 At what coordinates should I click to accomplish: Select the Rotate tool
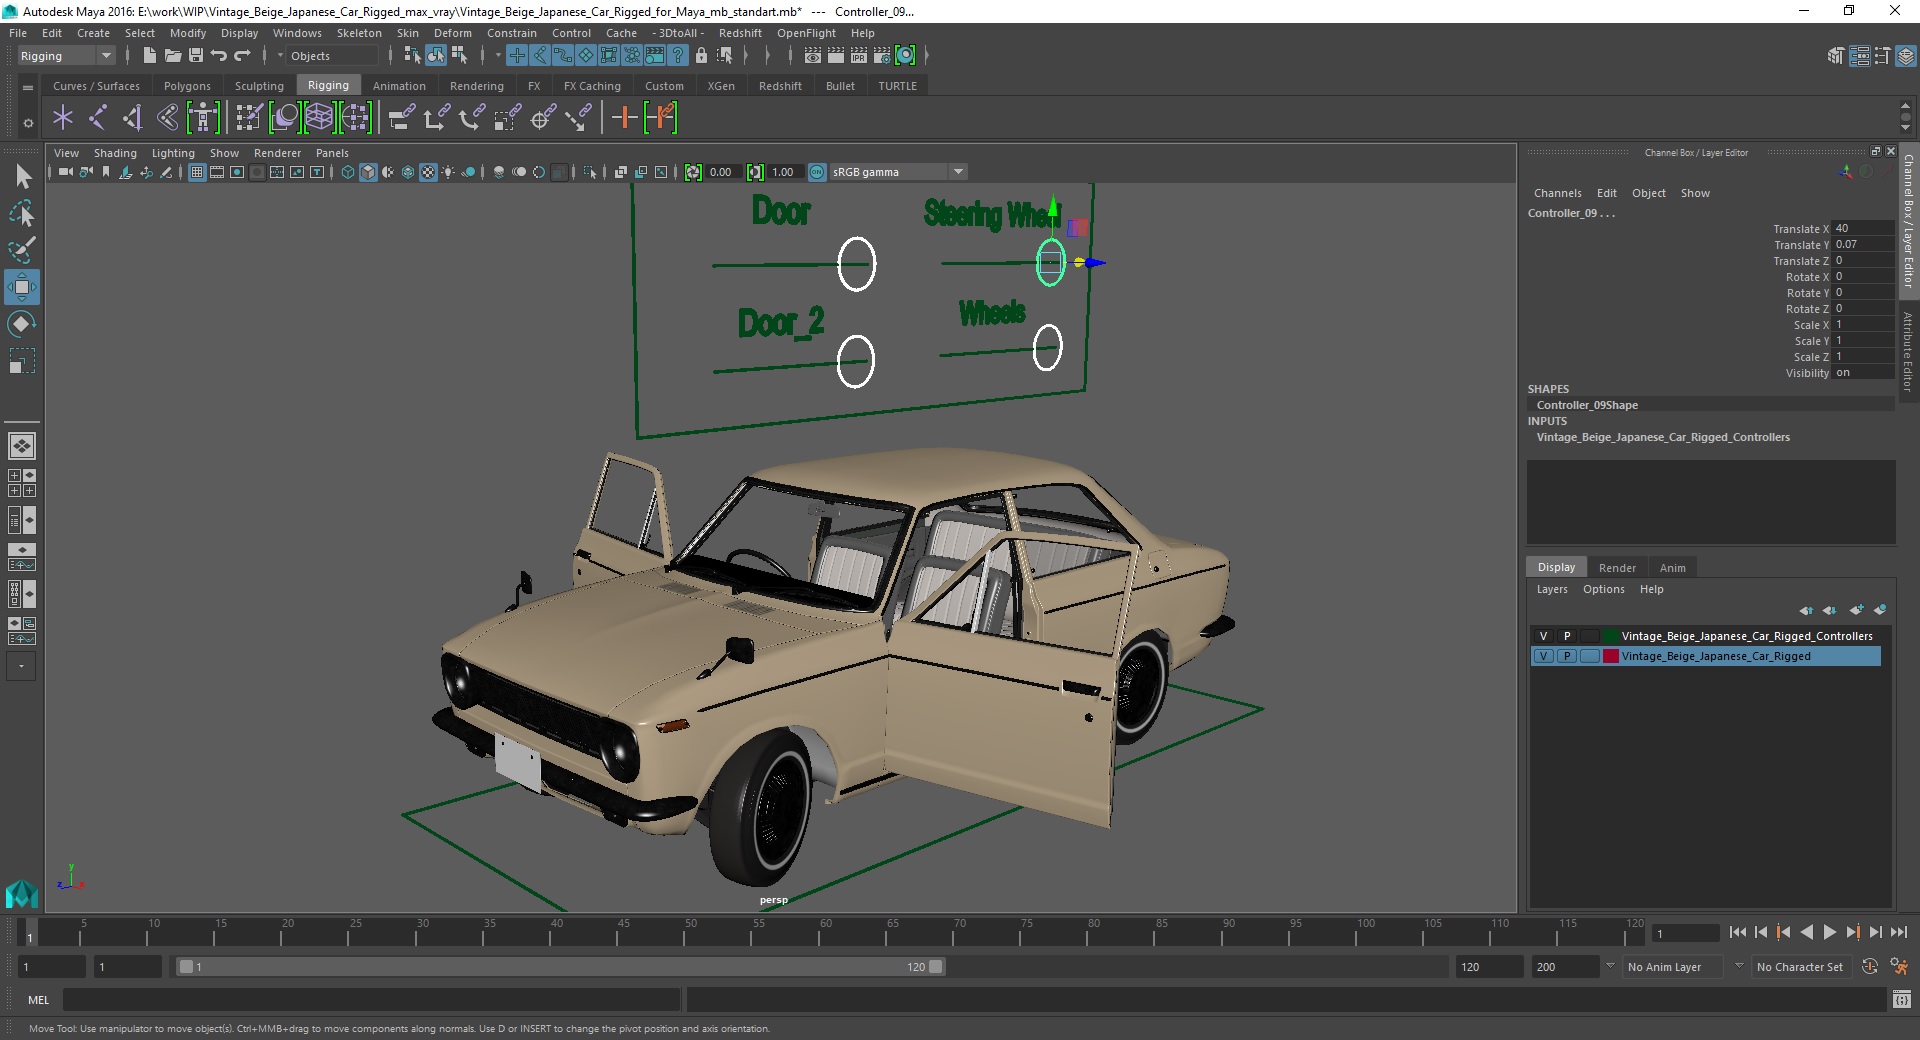pyautogui.click(x=22, y=324)
